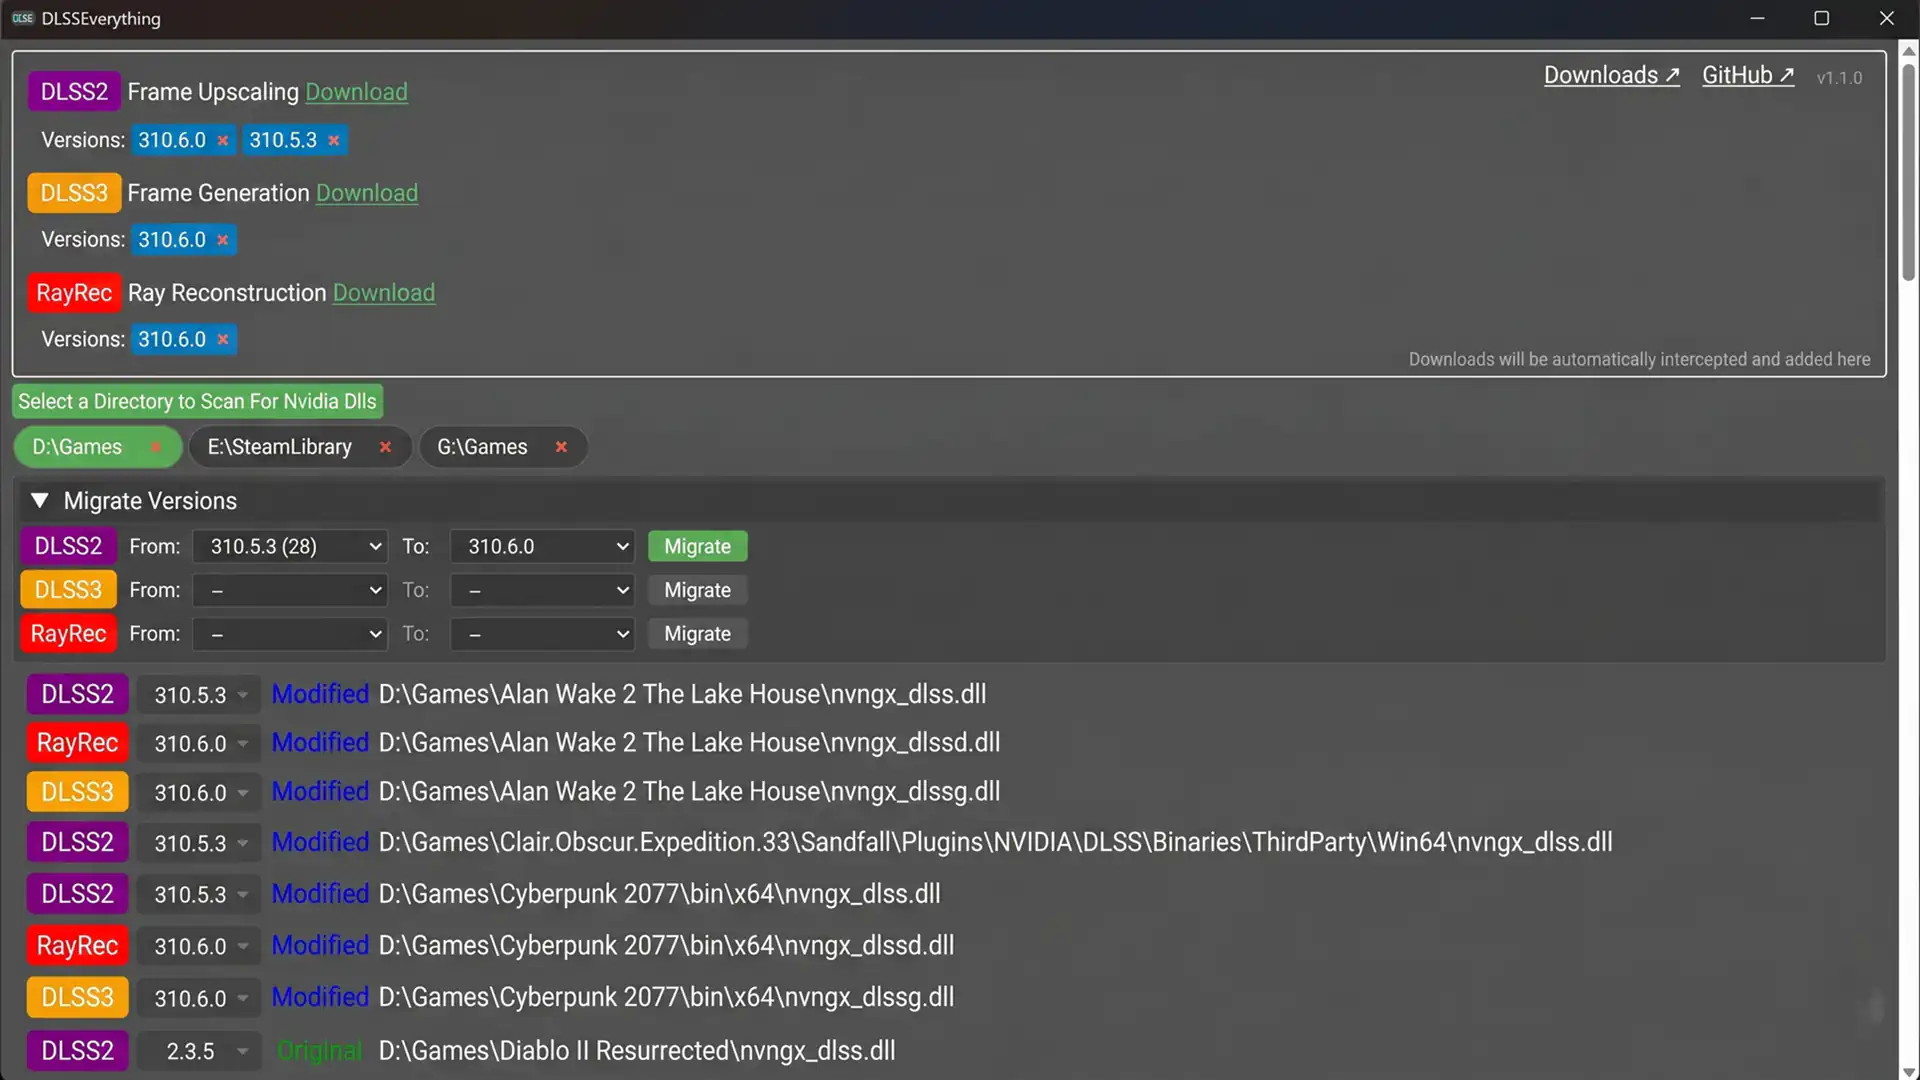Viewport: 1920px width, 1080px height.
Task: Open the GitHub external link
Action: click(x=1748, y=76)
